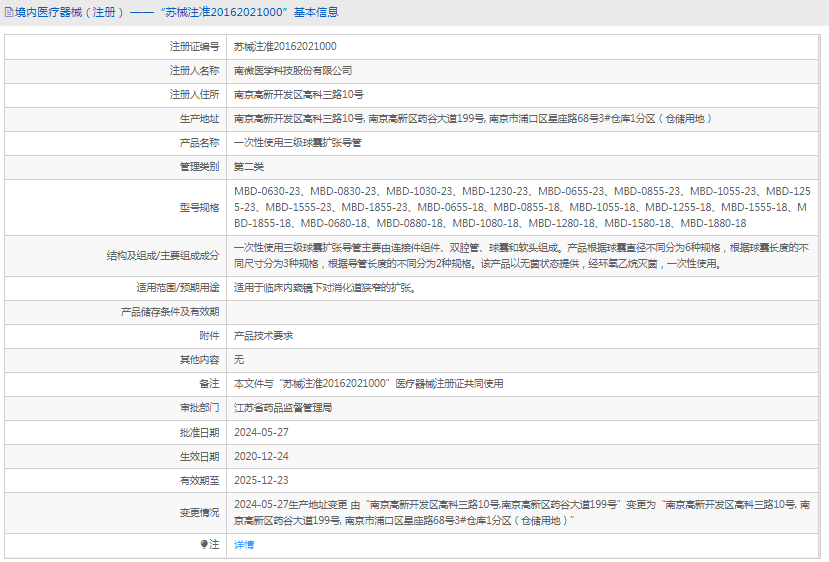The image size is (829, 562).
Task: Click the change history text 2024-05-27生产地址变更
Action: tap(522, 513)
